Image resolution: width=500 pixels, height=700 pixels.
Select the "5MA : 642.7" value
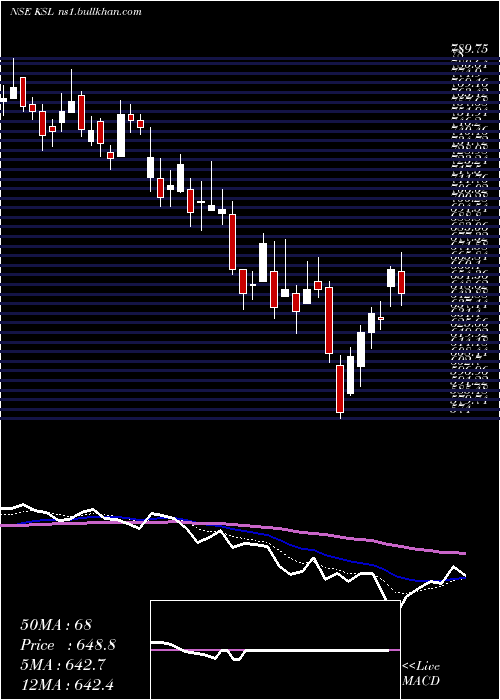[x=63, y=665]
